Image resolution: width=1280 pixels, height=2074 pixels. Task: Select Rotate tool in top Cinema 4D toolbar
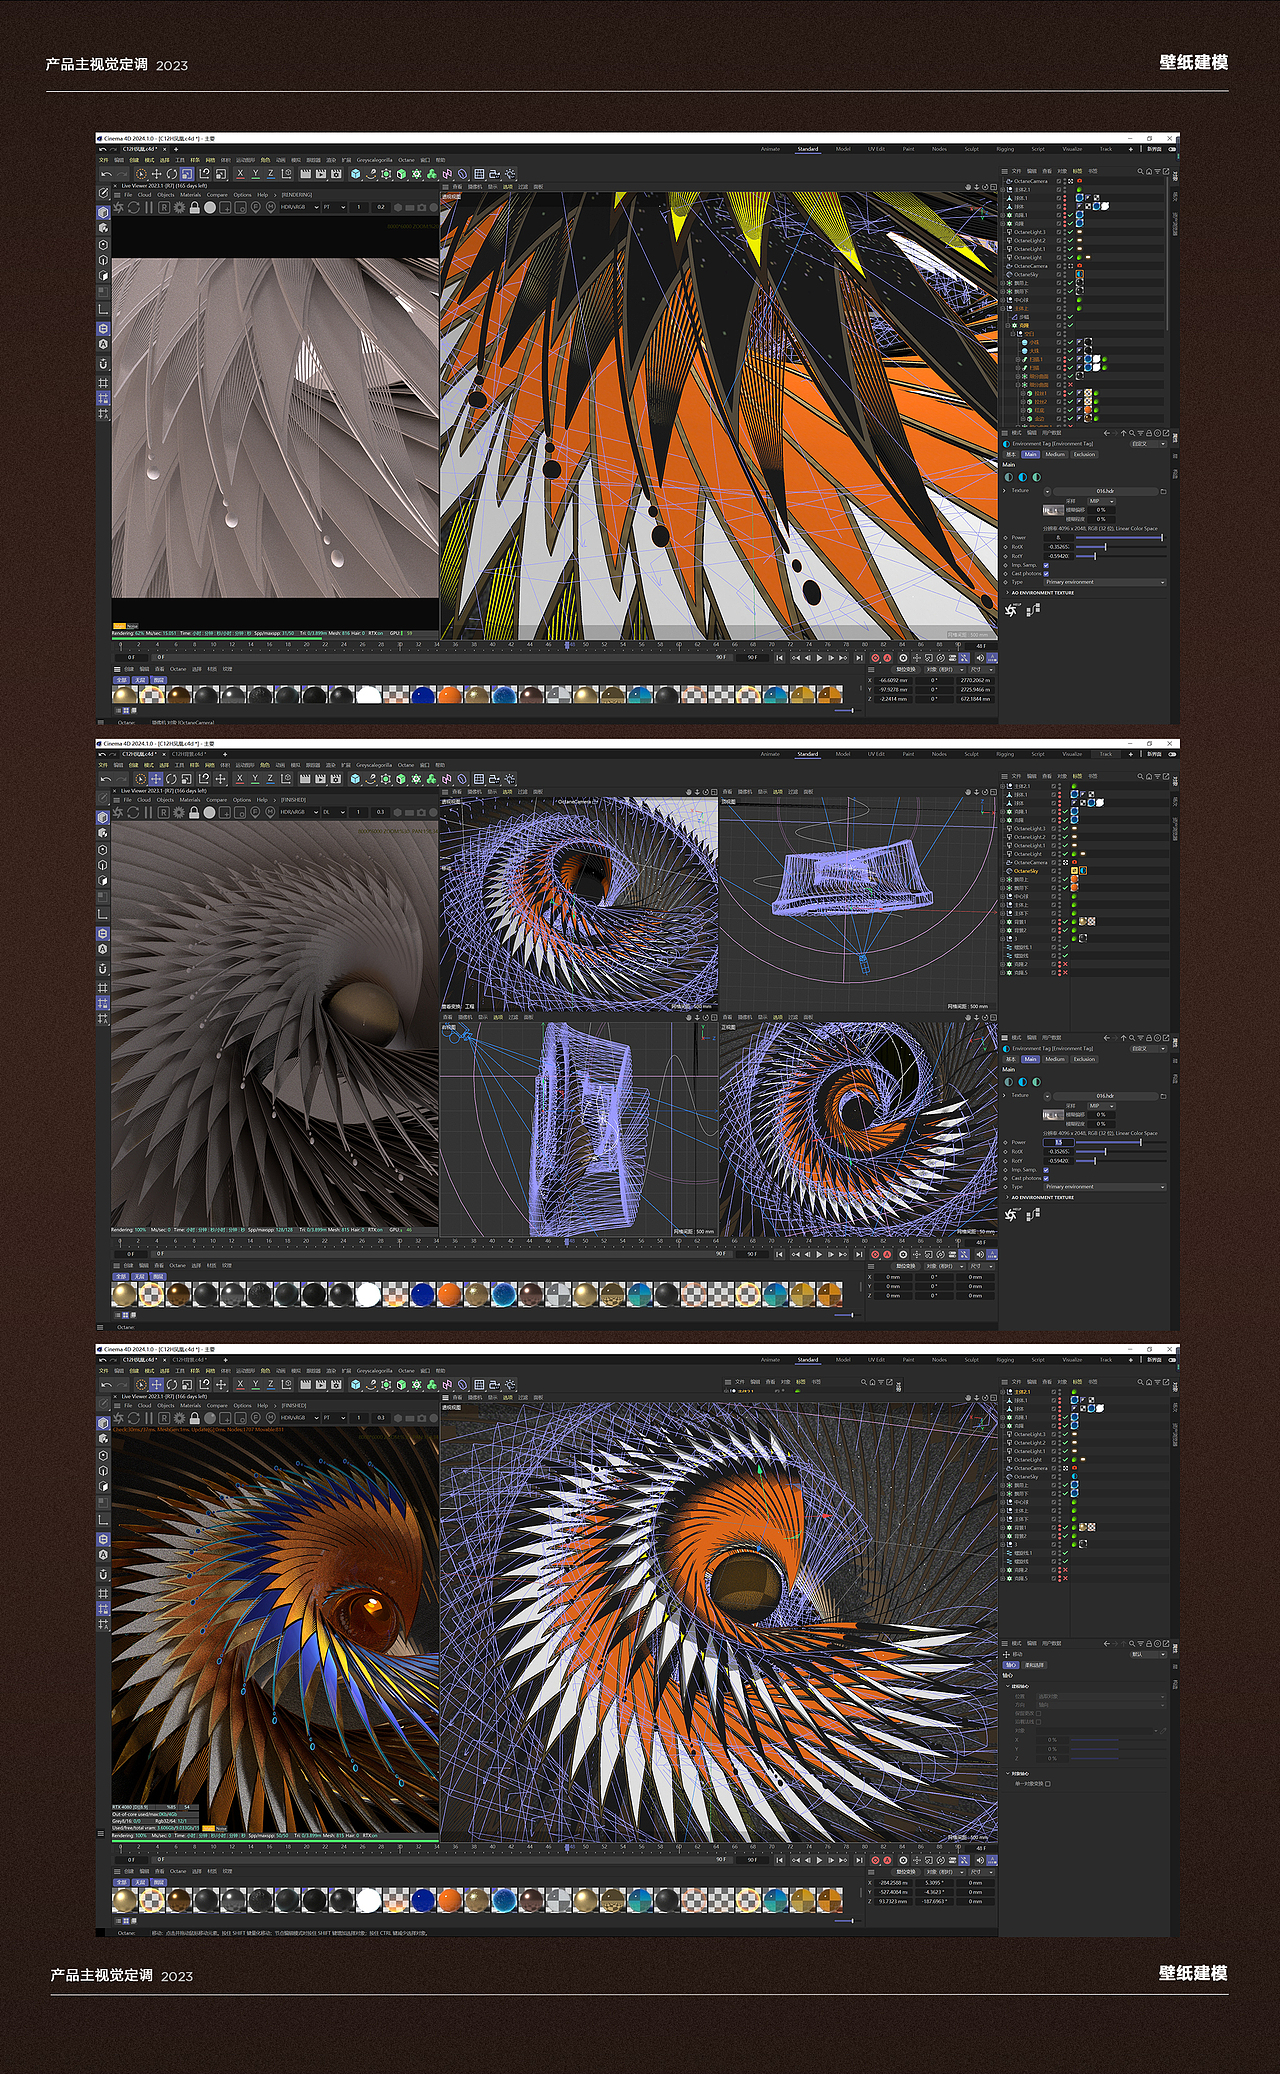pyautogui.click(x=171, y=174)
